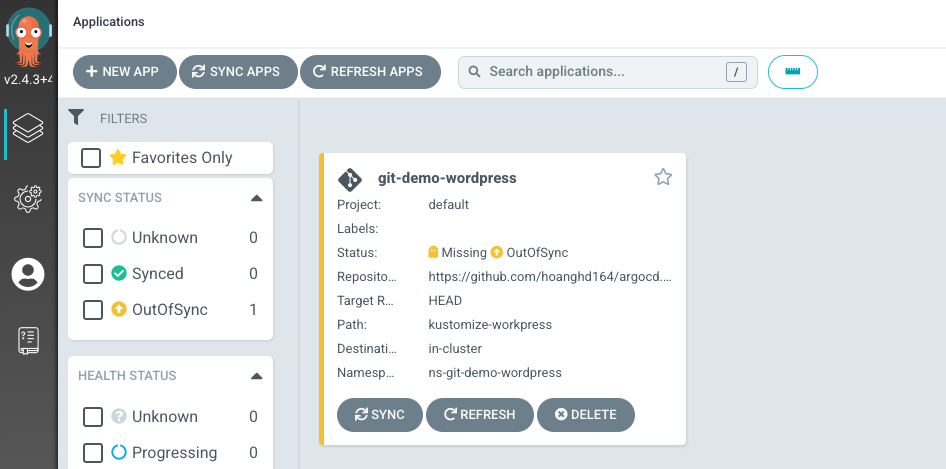Open the github.com/hoanghd164 repository link
Viewport: 946px width, 469px height.
[x=550, y=277]
